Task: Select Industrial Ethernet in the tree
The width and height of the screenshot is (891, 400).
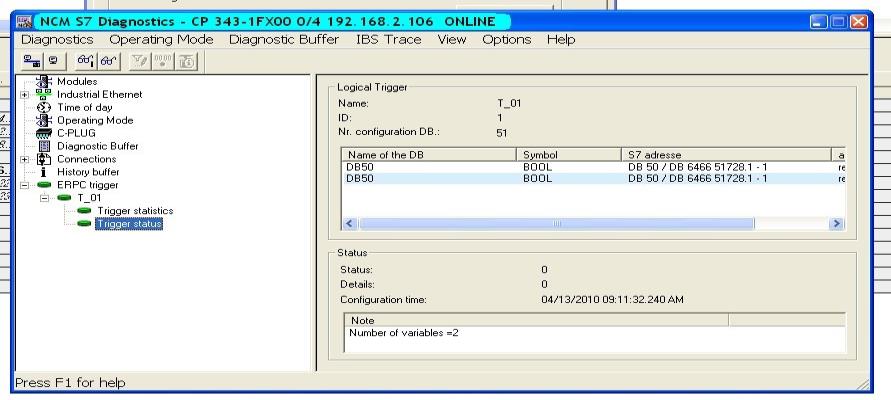Action: [100, 94]
